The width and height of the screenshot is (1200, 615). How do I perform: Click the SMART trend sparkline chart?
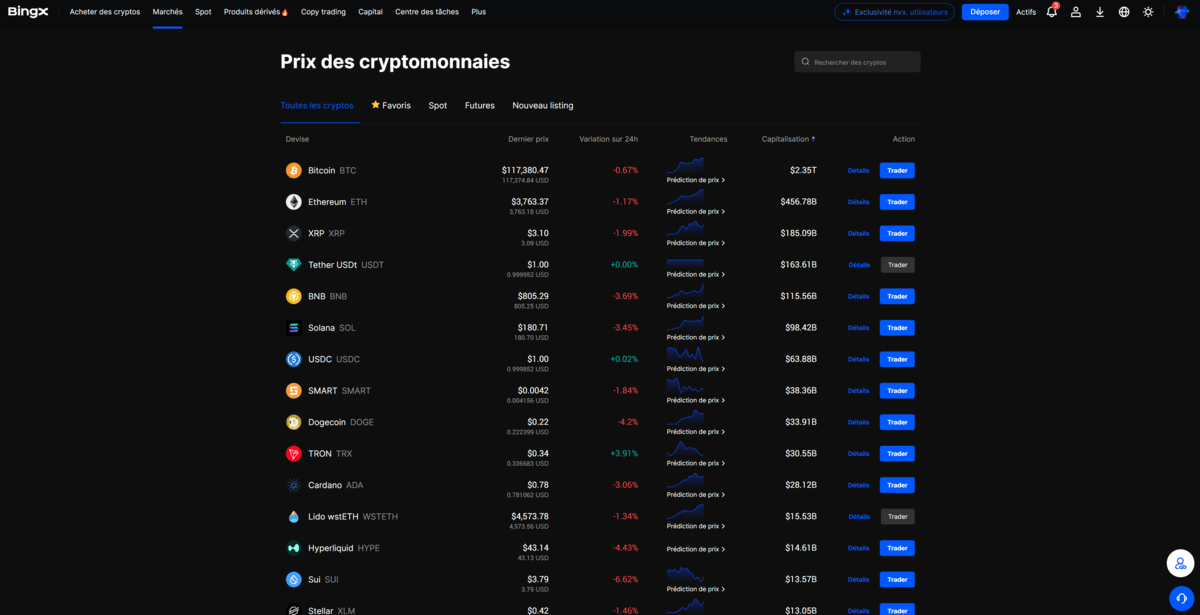click(x=686, y=385)
